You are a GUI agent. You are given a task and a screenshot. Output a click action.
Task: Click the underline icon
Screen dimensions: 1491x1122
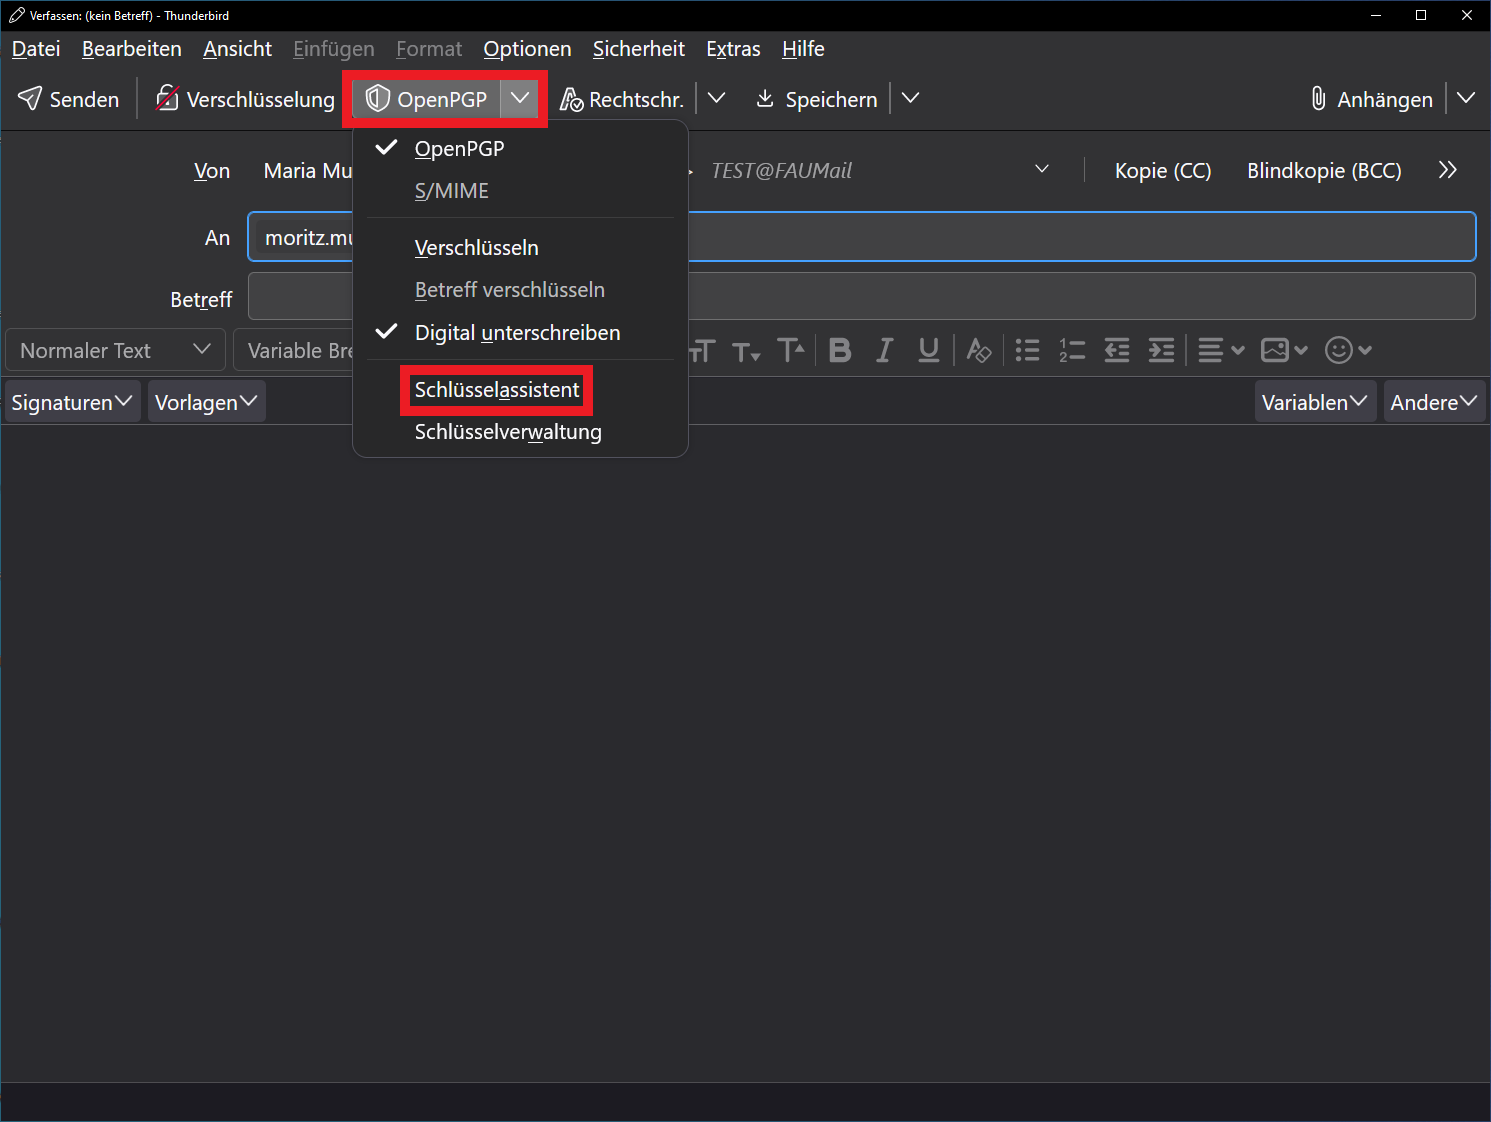(928, 350)
